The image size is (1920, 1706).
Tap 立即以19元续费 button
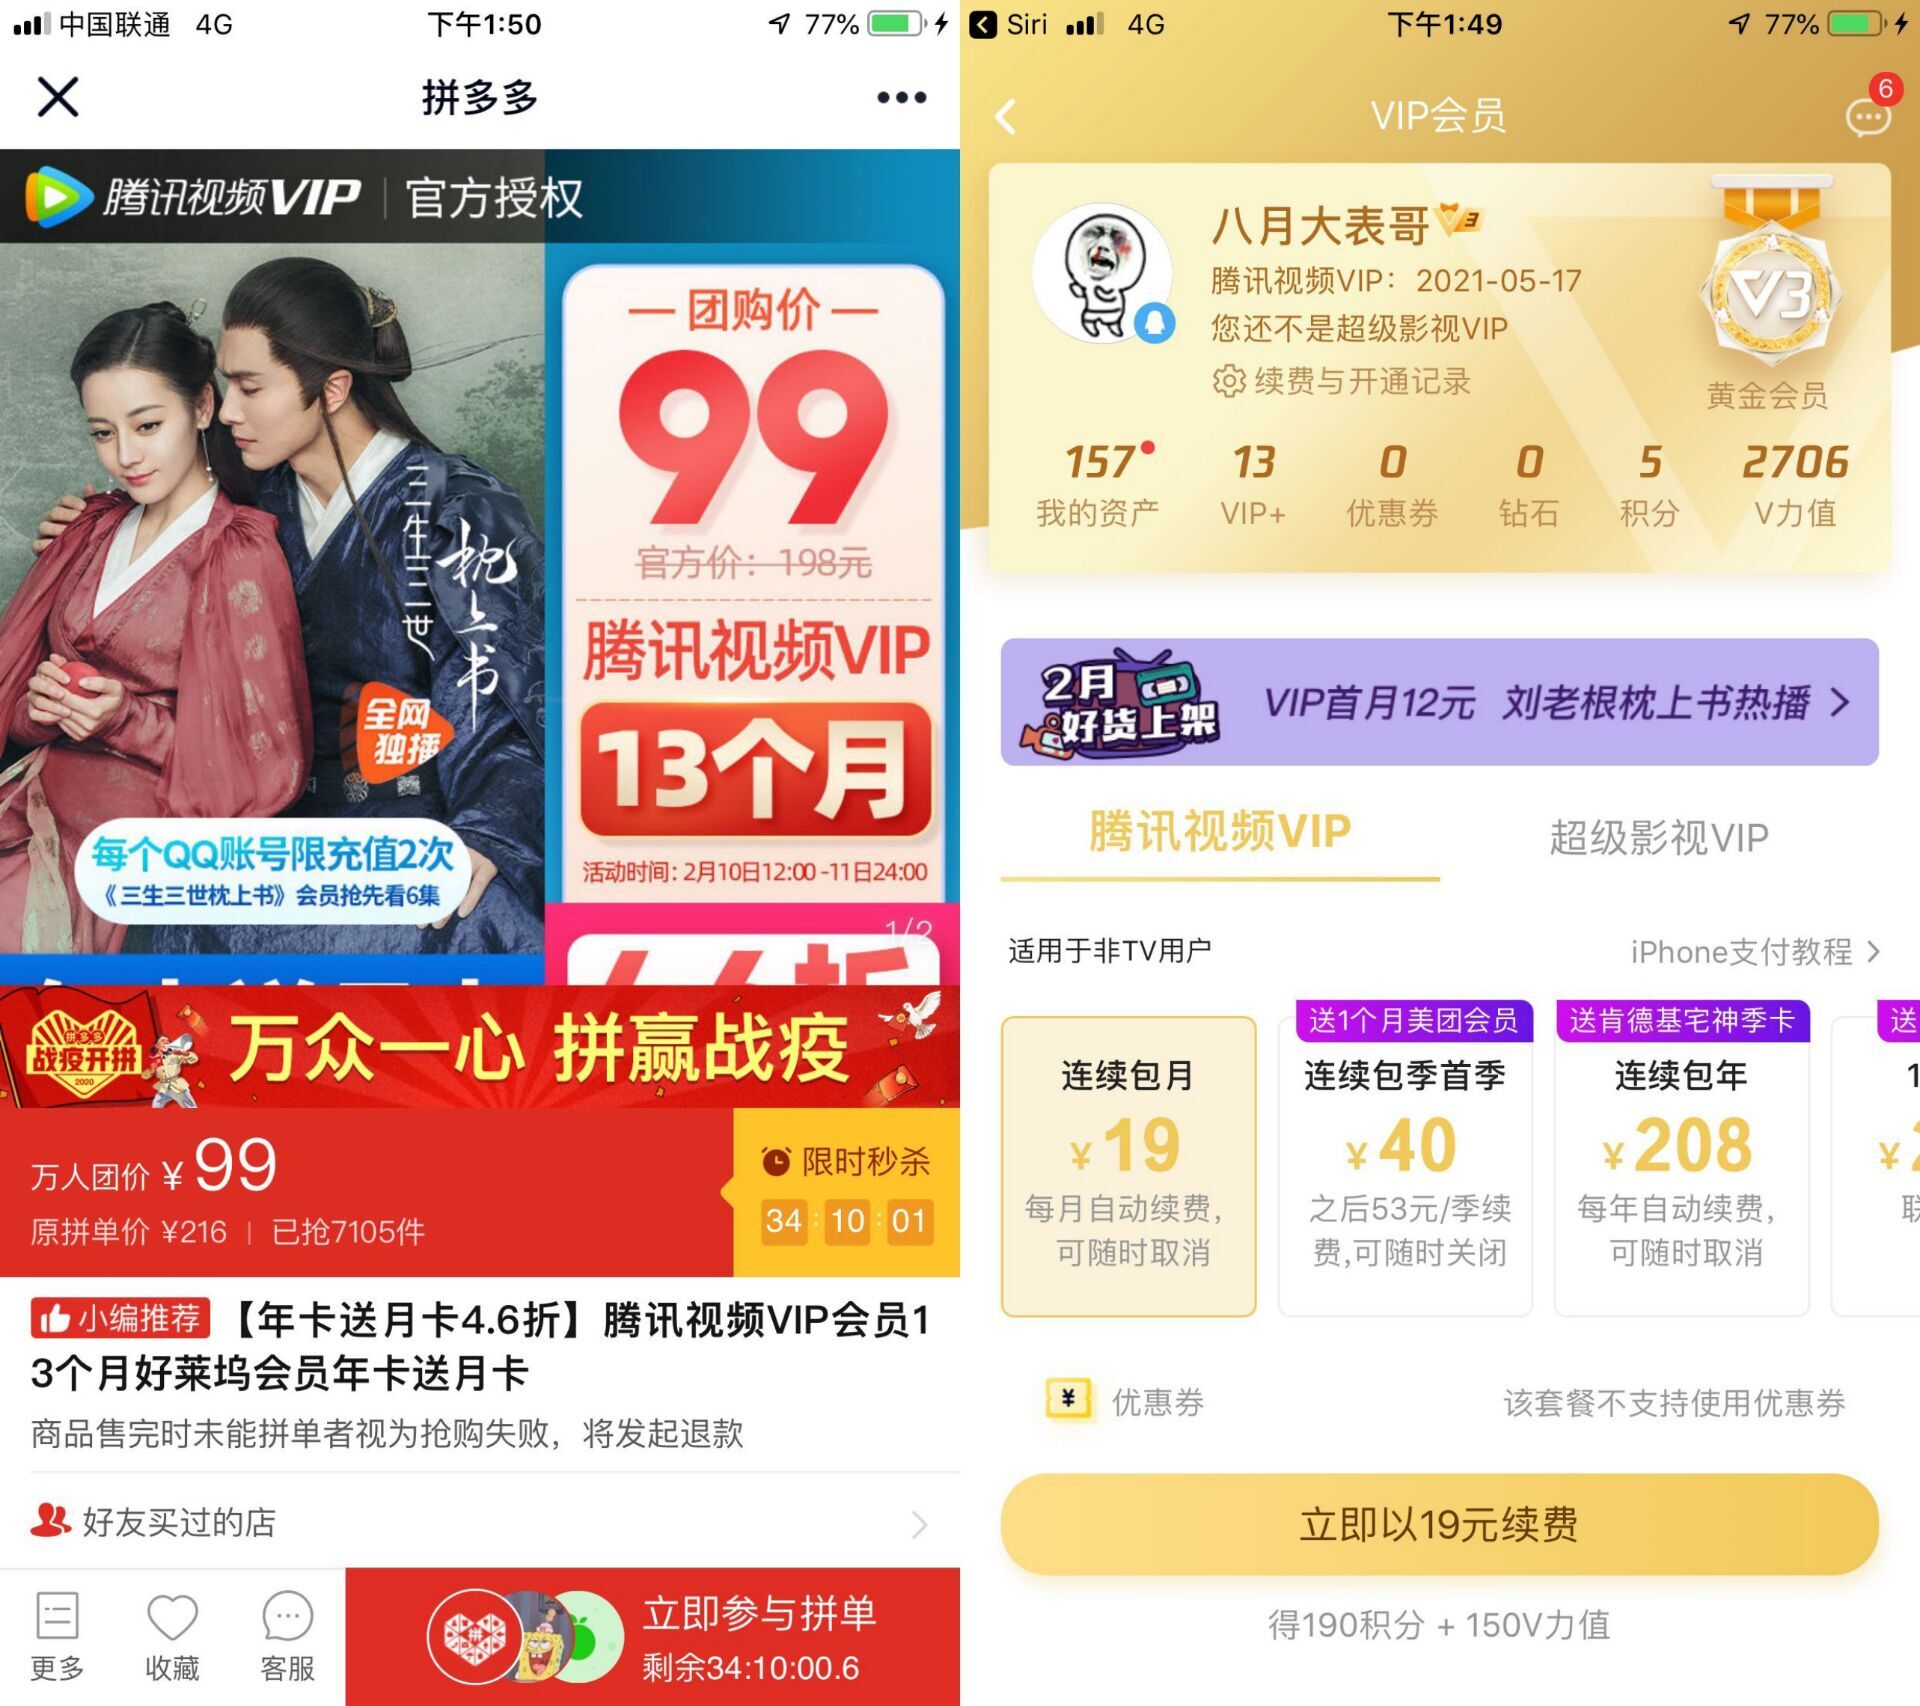pos(1439,1524)
